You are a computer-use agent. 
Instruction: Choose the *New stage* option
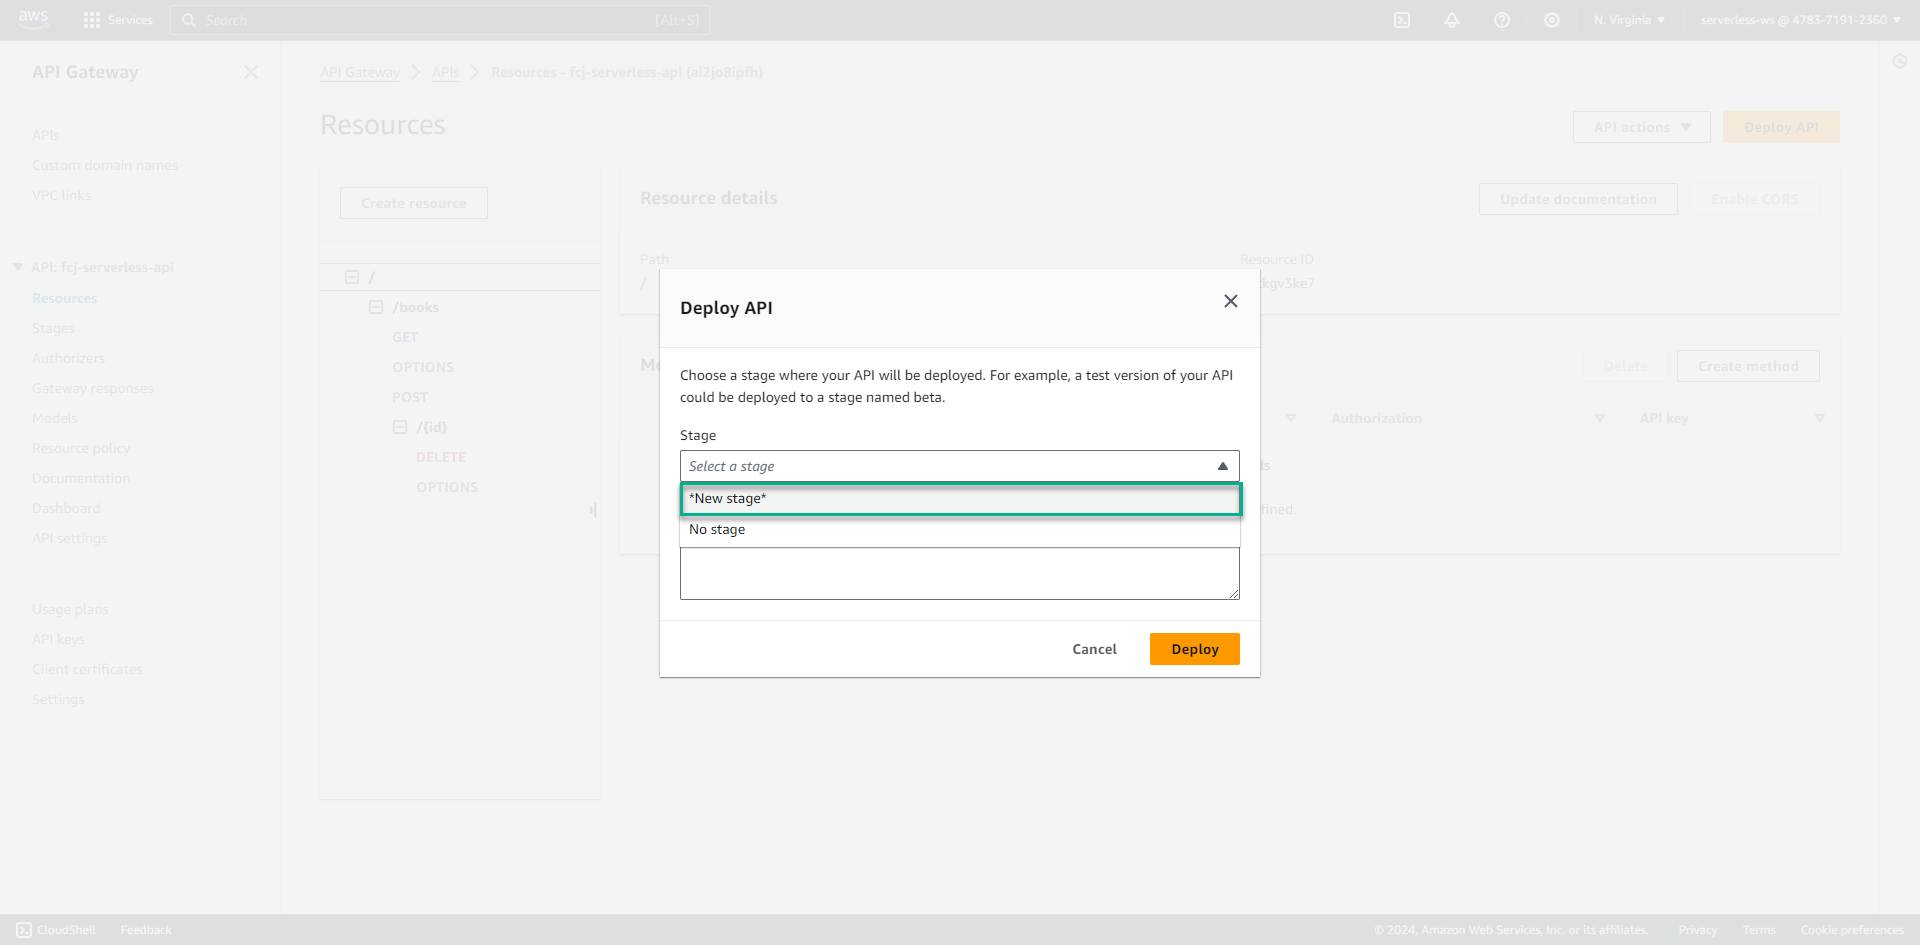coord(961,499)
